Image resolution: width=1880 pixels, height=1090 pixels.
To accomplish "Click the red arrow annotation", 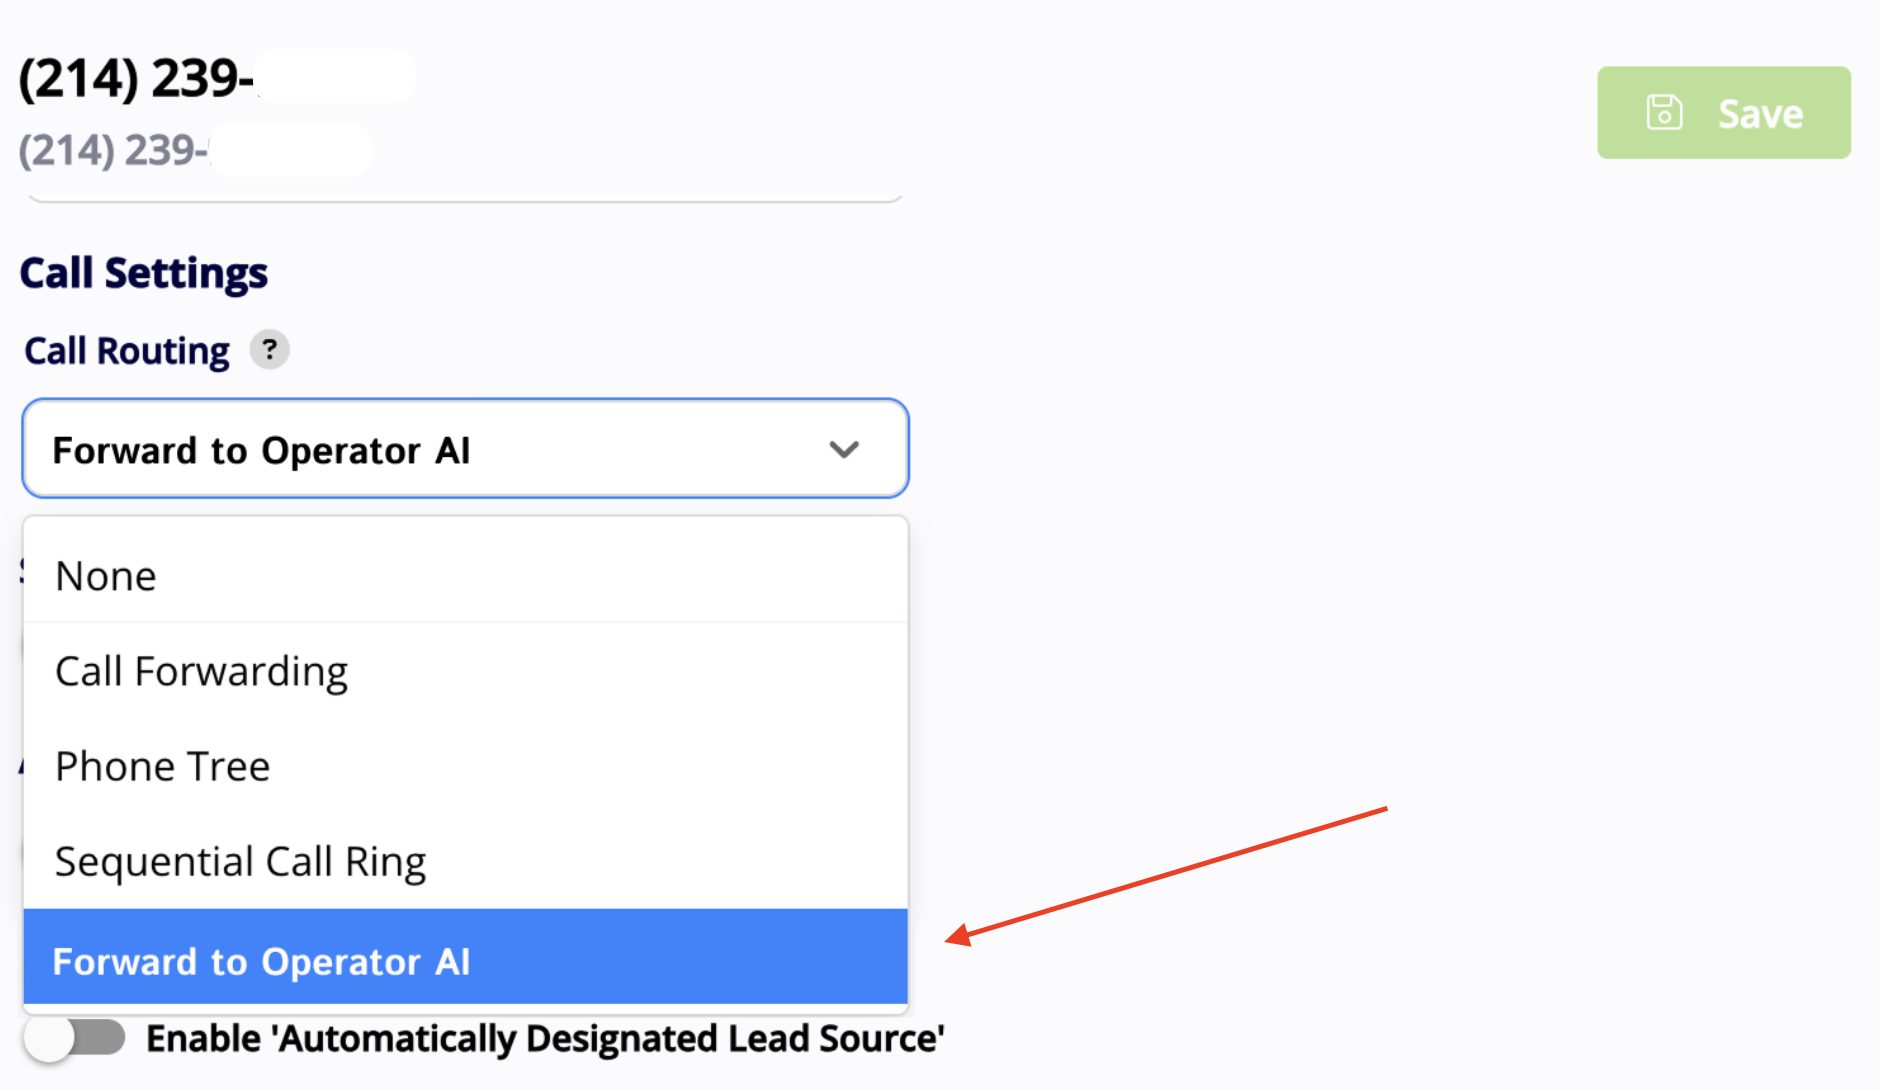I will click(1165, 872).
